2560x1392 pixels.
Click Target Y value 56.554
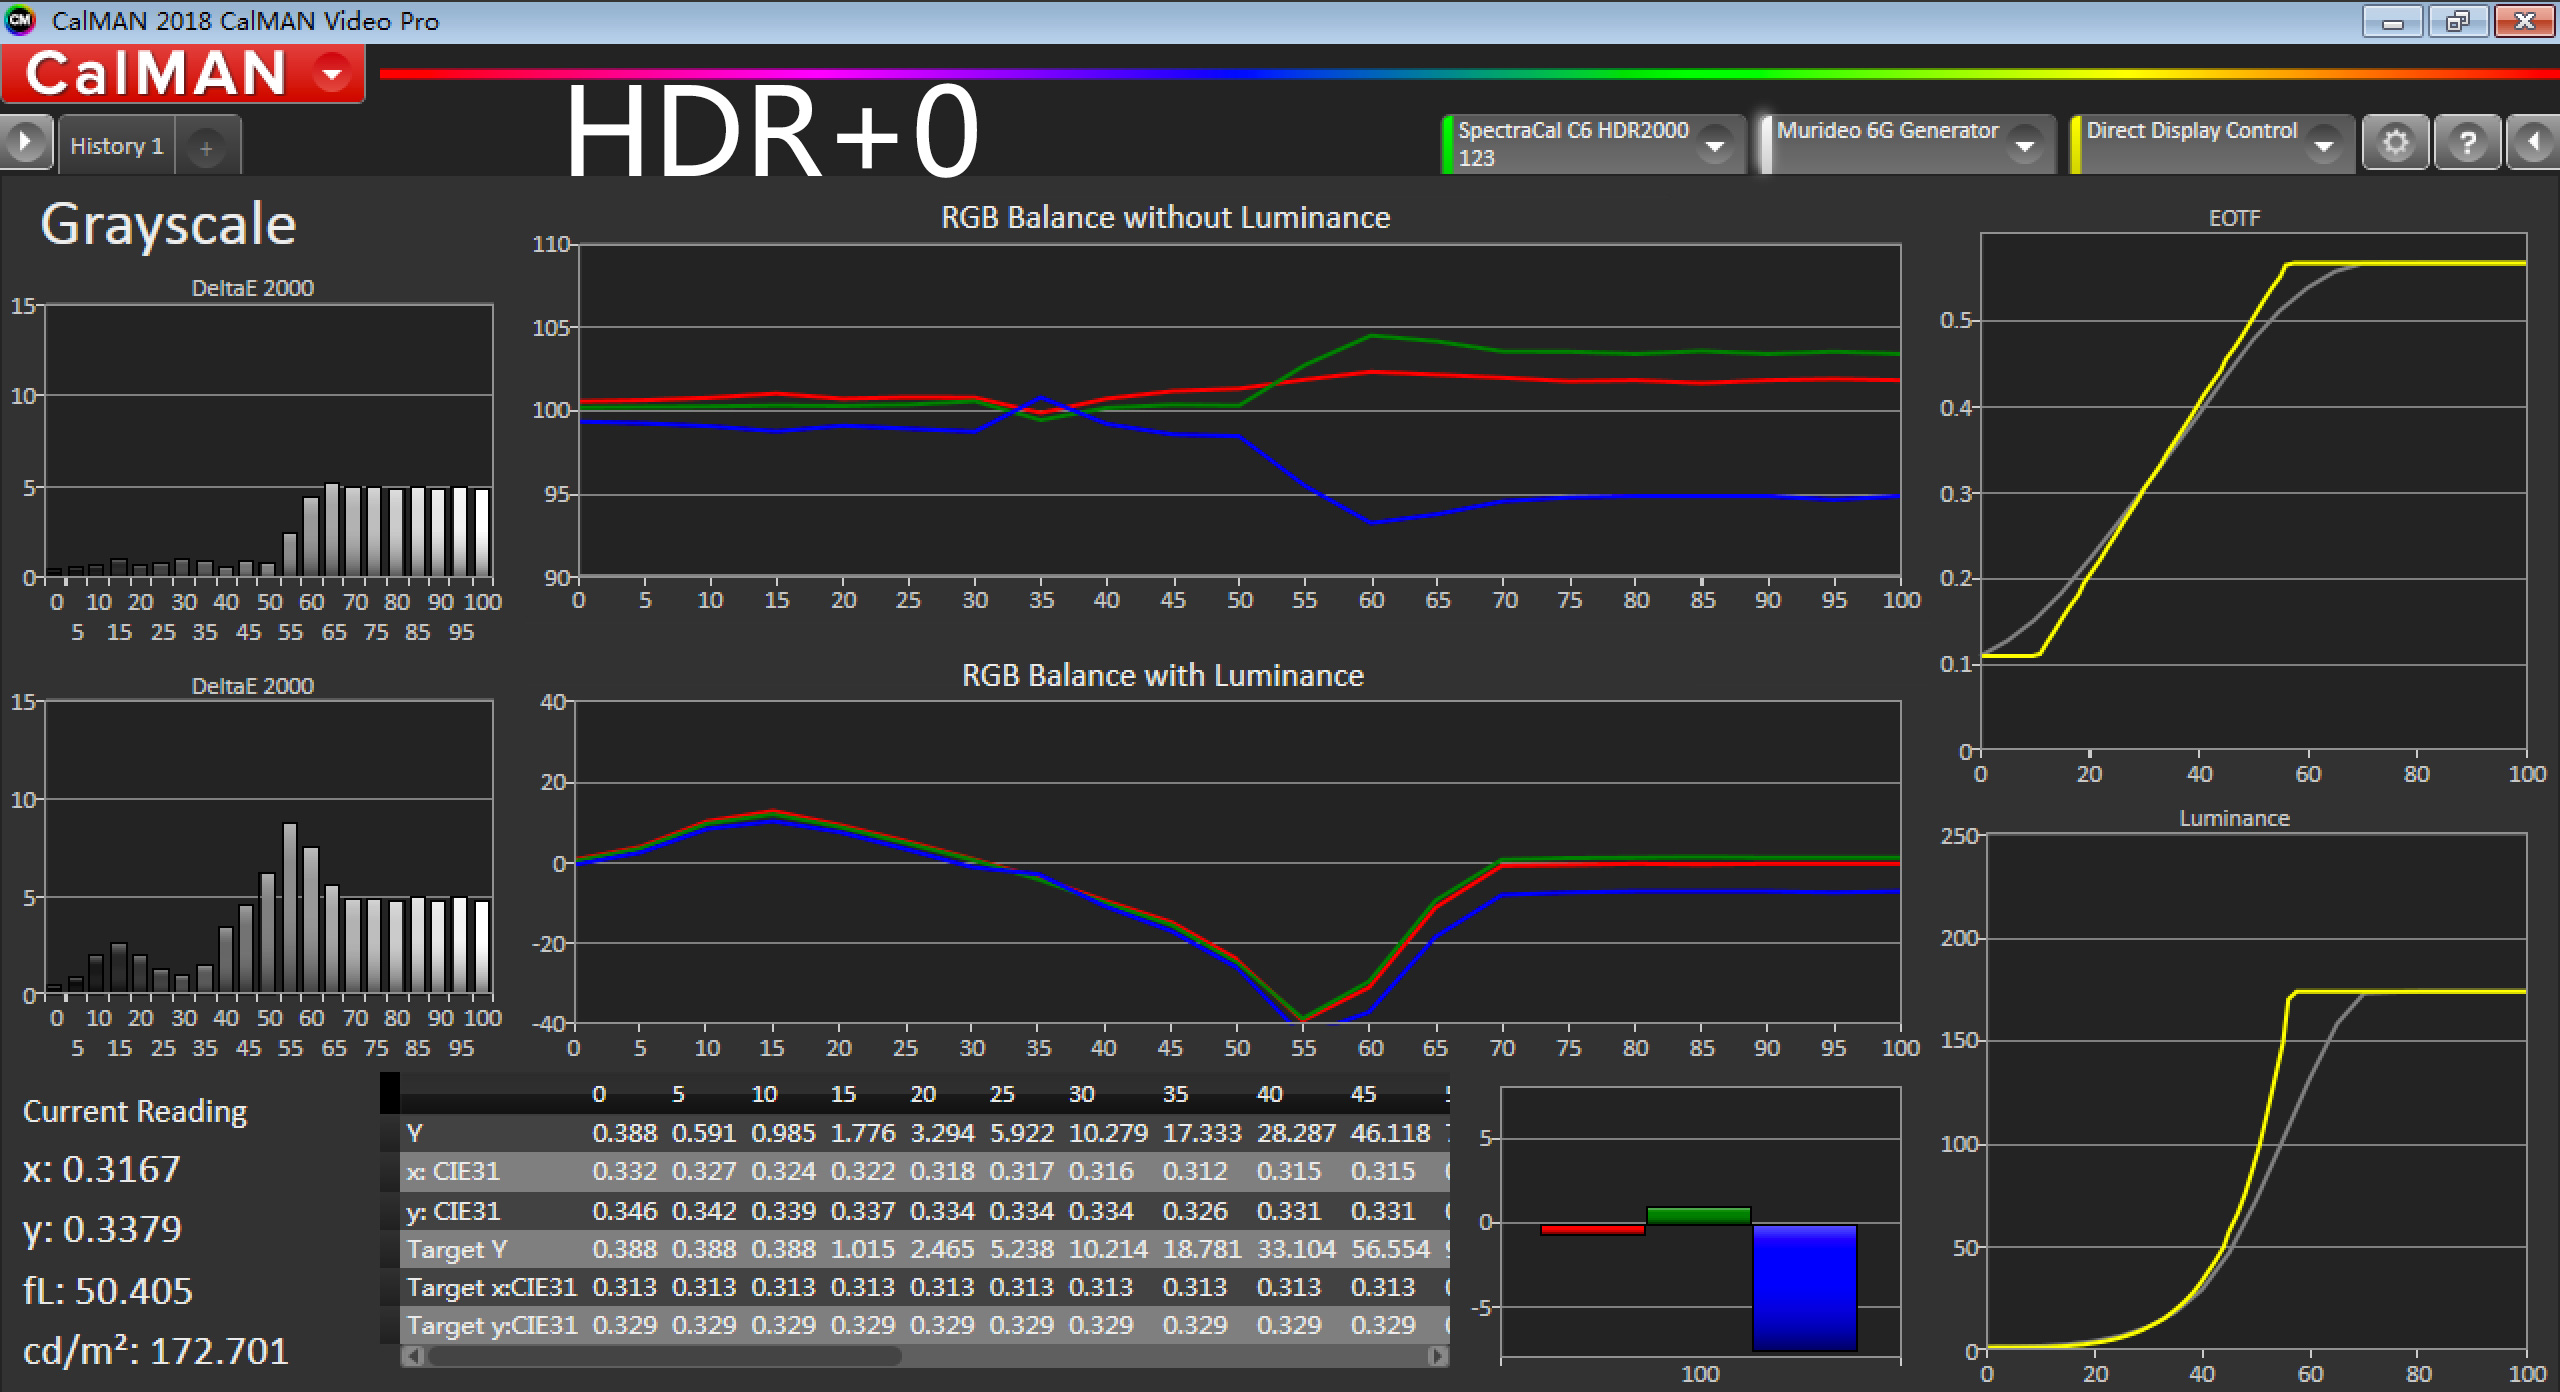pos(1390,1249)
